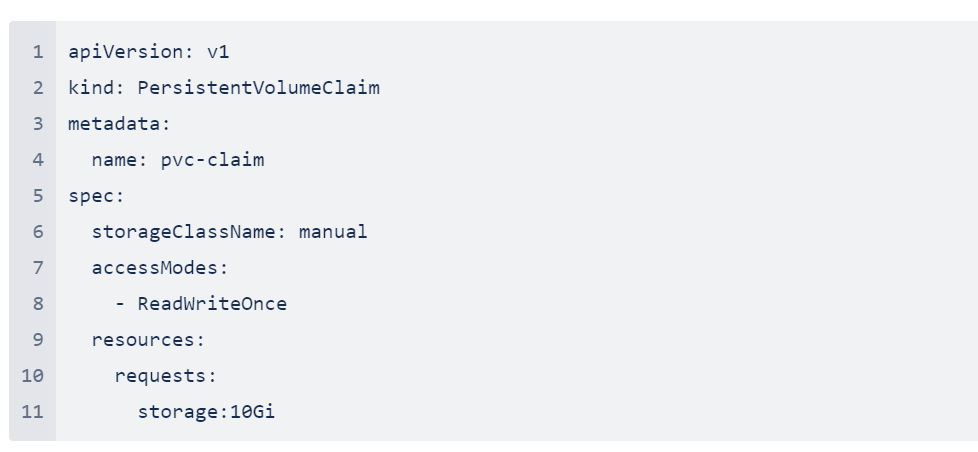978x452 pixels.
Task: Click the name key on line 4
Action: [114, 160]
